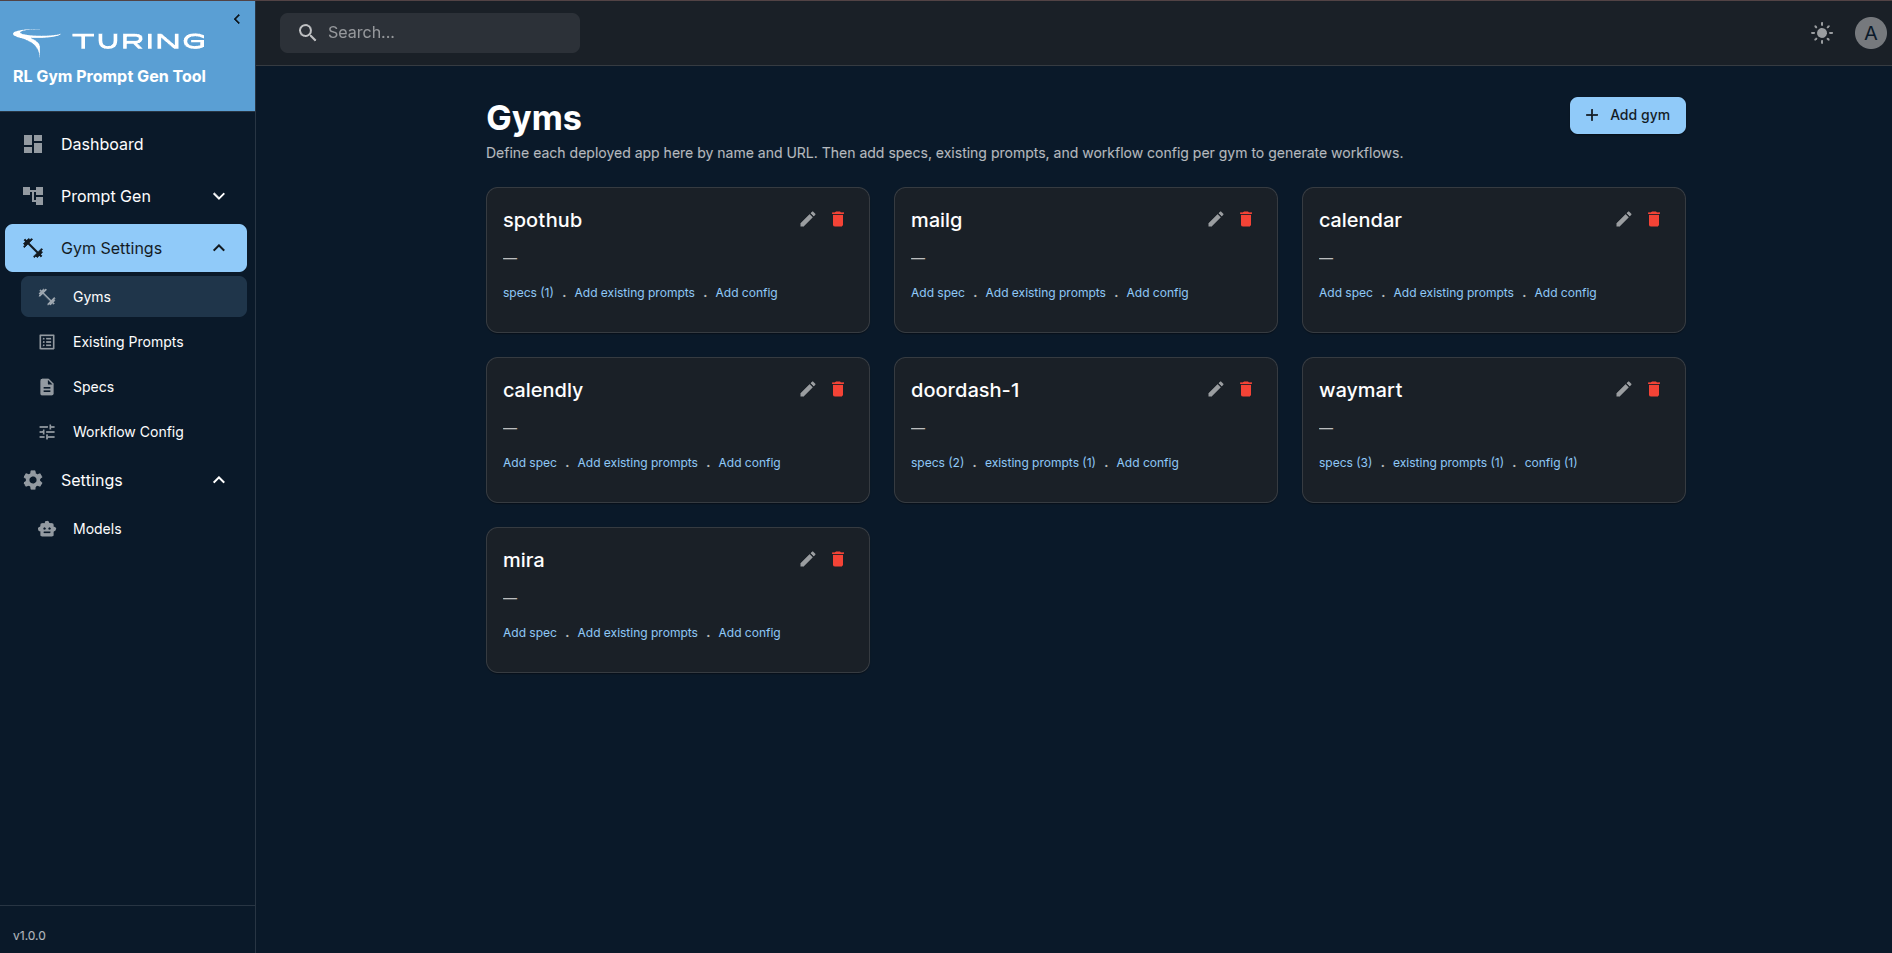Click the Models robot icon in sidebar
Viewport: 1892px width, 953px height.
tap(47, 528)
